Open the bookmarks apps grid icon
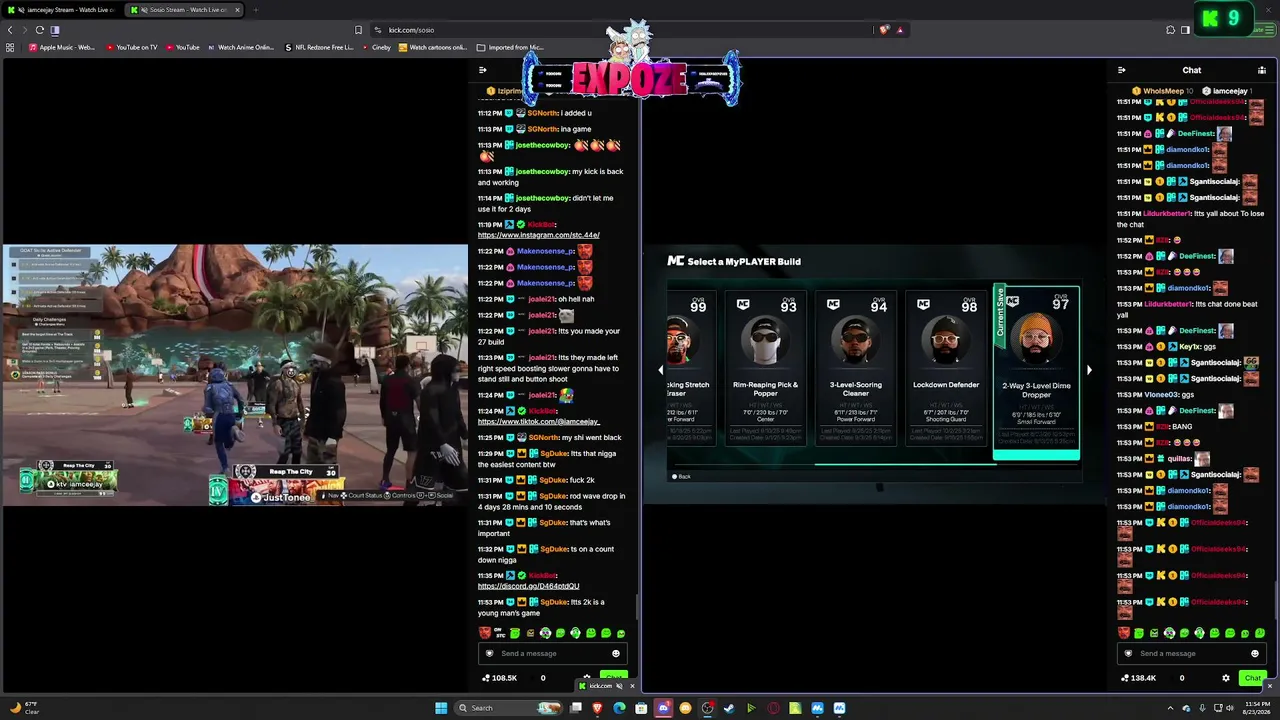Viewport: 1280px width, 720px height. tap(10, 47)
